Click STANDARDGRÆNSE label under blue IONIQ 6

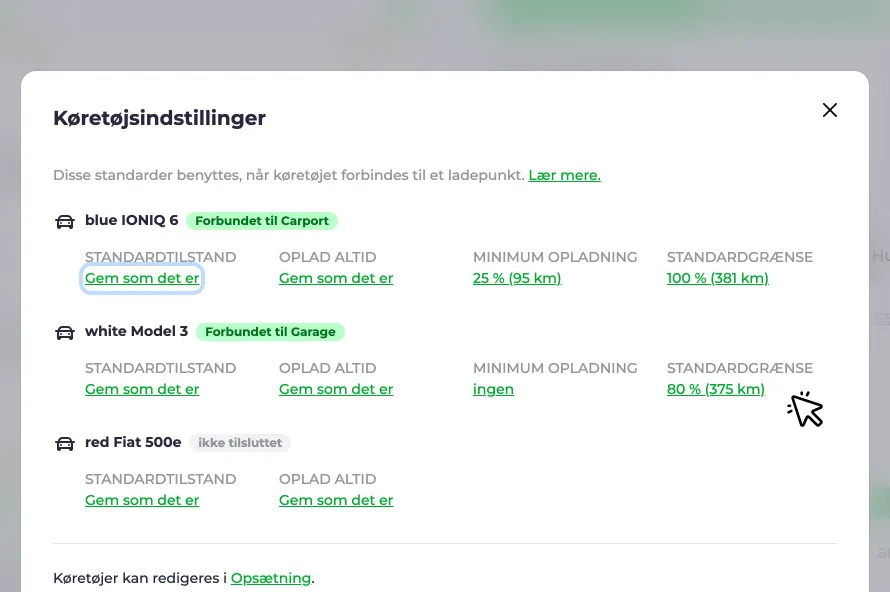point(740,257)
